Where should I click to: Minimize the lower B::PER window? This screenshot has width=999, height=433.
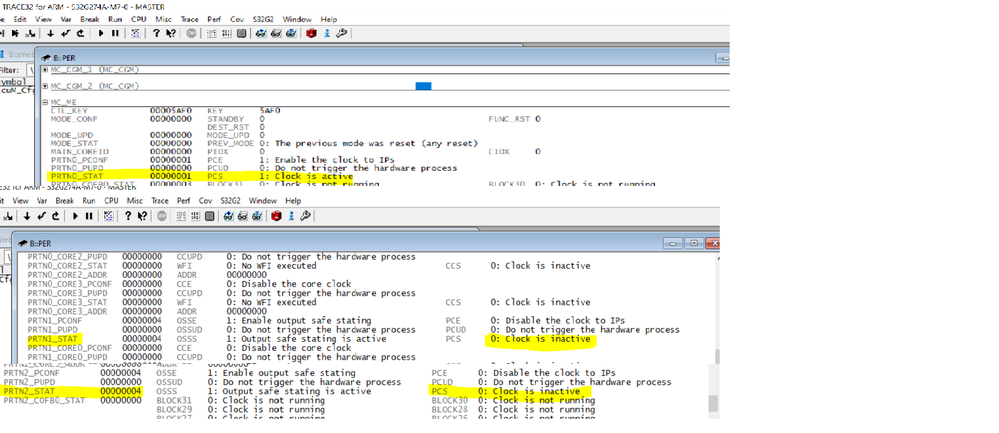(675, 243)
